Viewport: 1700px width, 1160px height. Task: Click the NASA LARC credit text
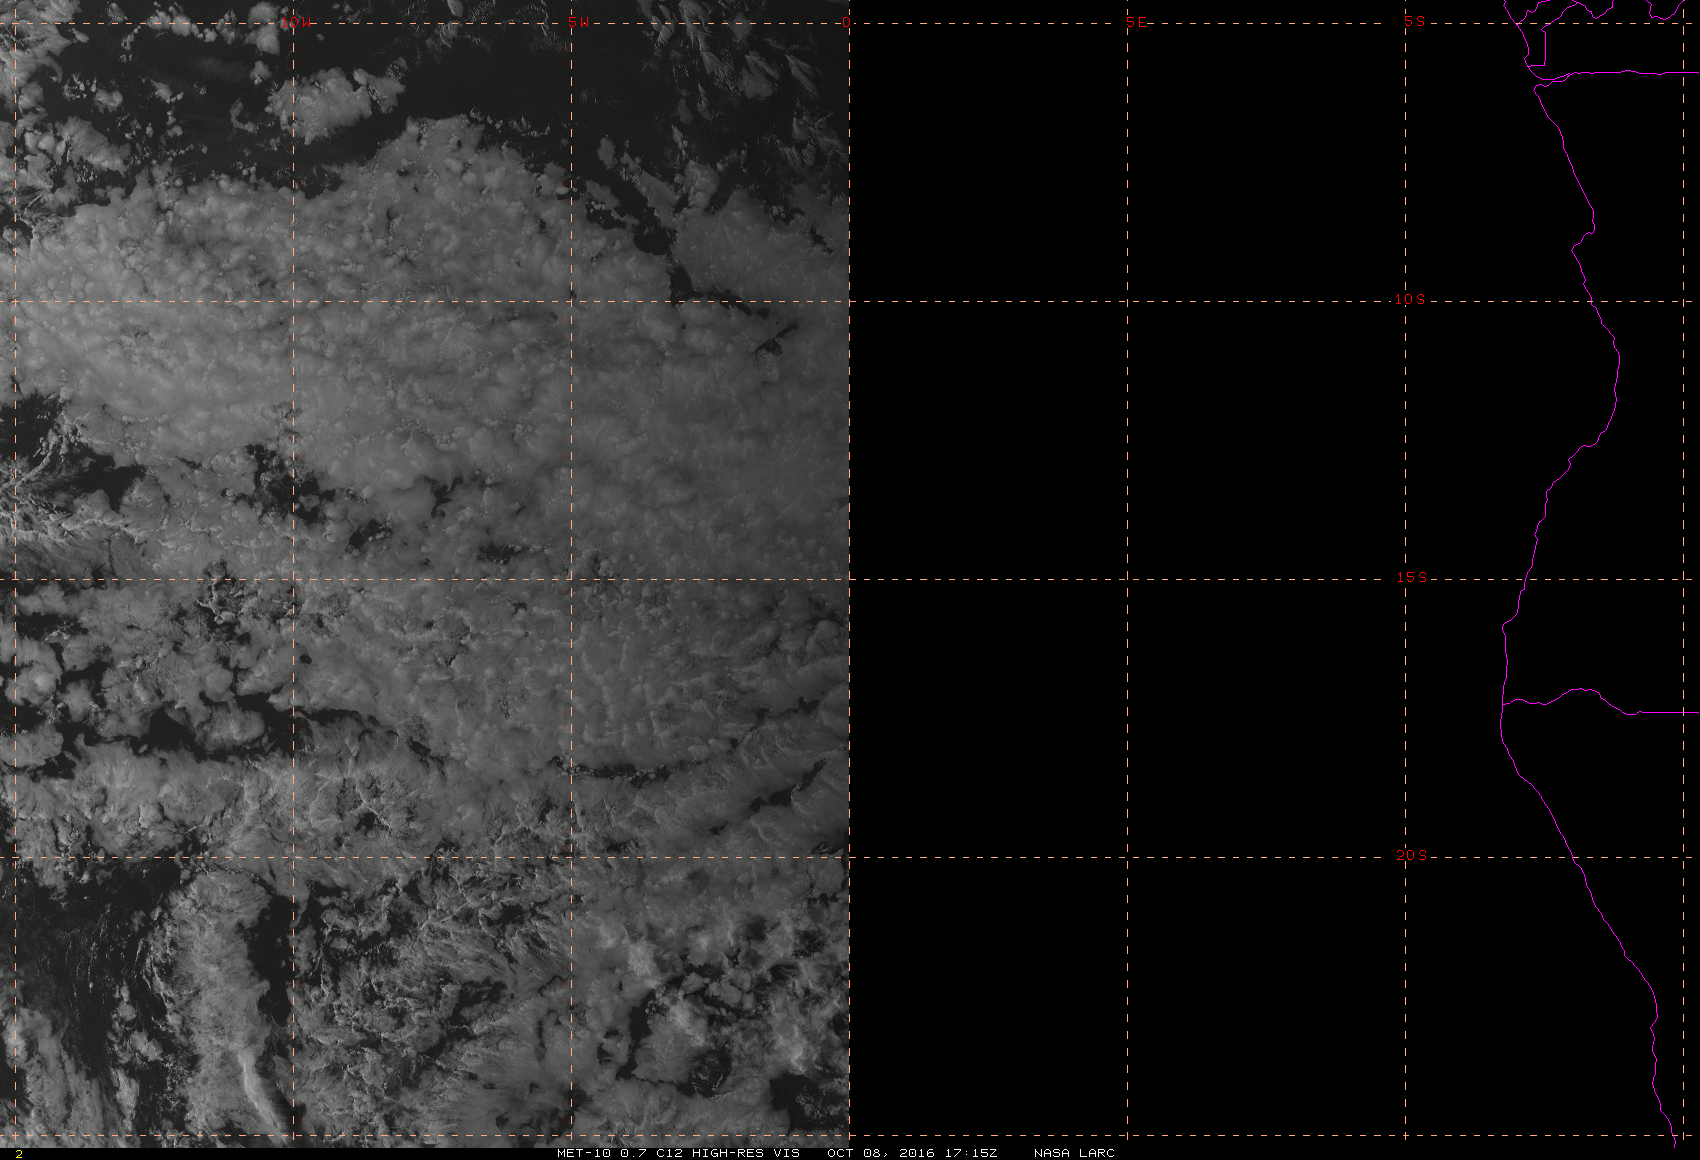1074,1153
